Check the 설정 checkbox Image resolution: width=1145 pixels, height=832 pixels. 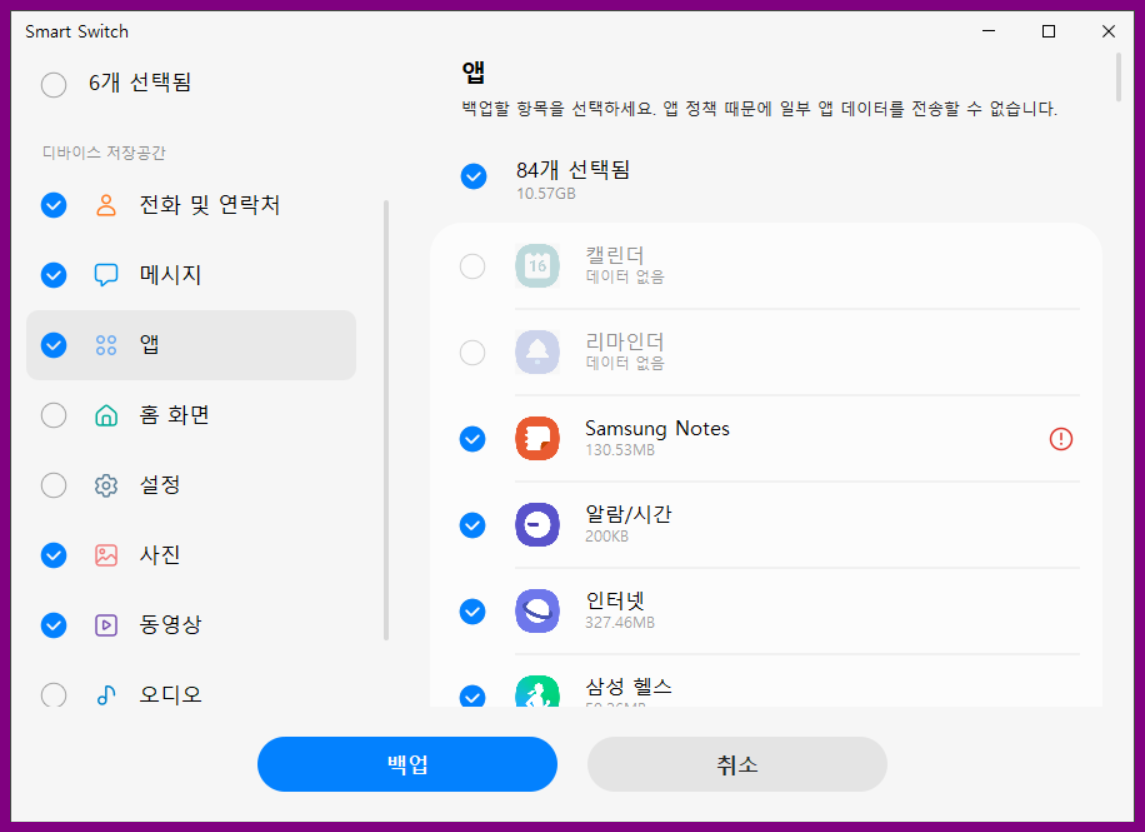point(54,485)
